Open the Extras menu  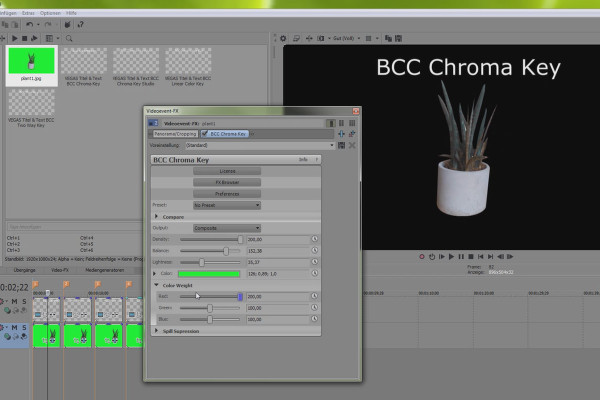click(x=28, y=13)
